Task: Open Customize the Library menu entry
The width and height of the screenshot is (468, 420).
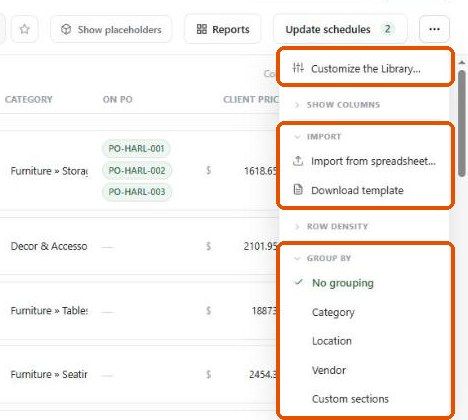Action: pyautogui.click(x=366, y=68)
